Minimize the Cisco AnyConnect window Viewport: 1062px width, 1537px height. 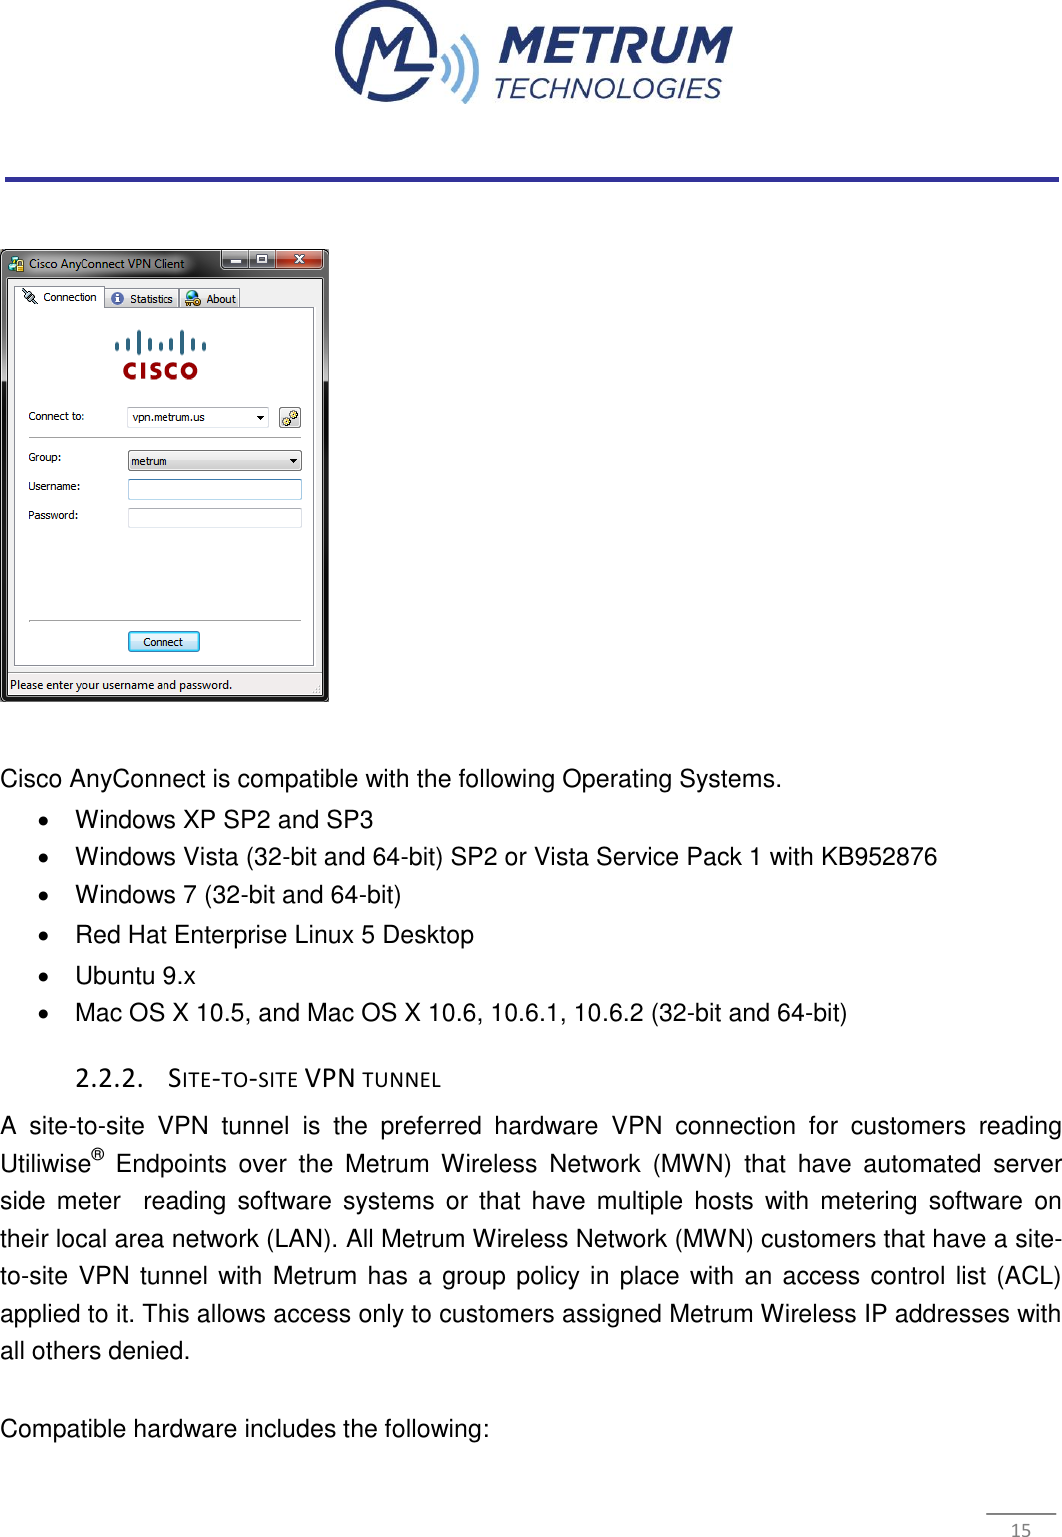click(x=236, y=260)
